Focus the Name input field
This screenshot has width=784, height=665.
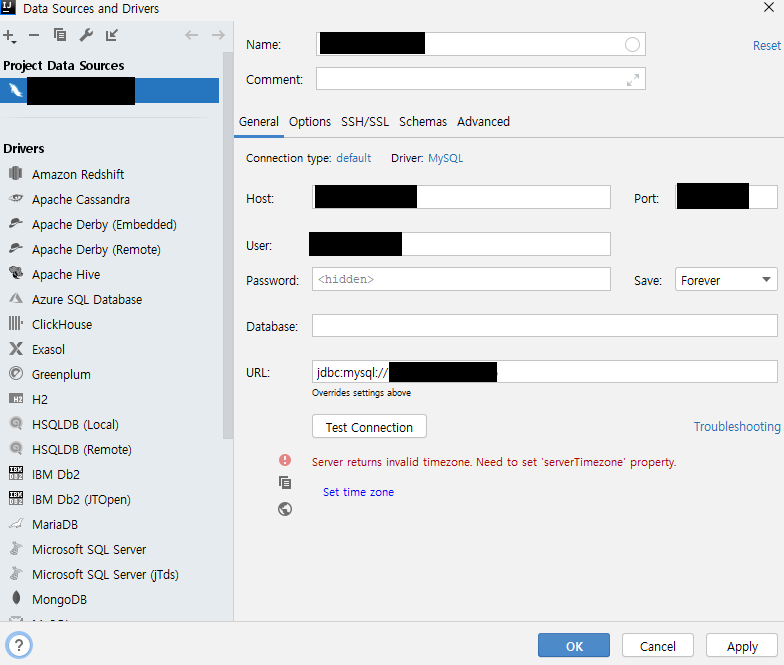point(480,44)
